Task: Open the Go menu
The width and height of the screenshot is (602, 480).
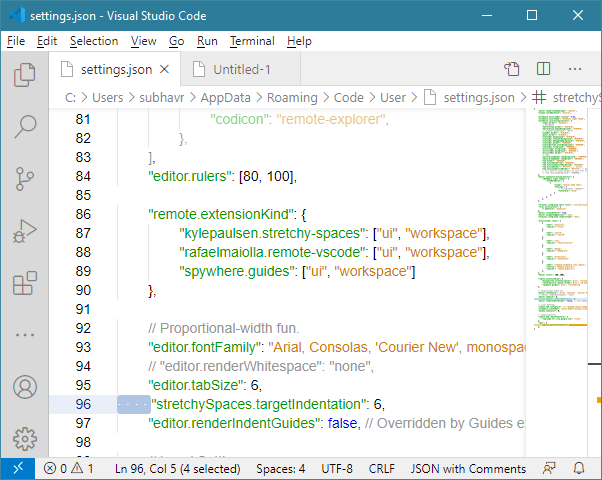Action: (177, 41)
